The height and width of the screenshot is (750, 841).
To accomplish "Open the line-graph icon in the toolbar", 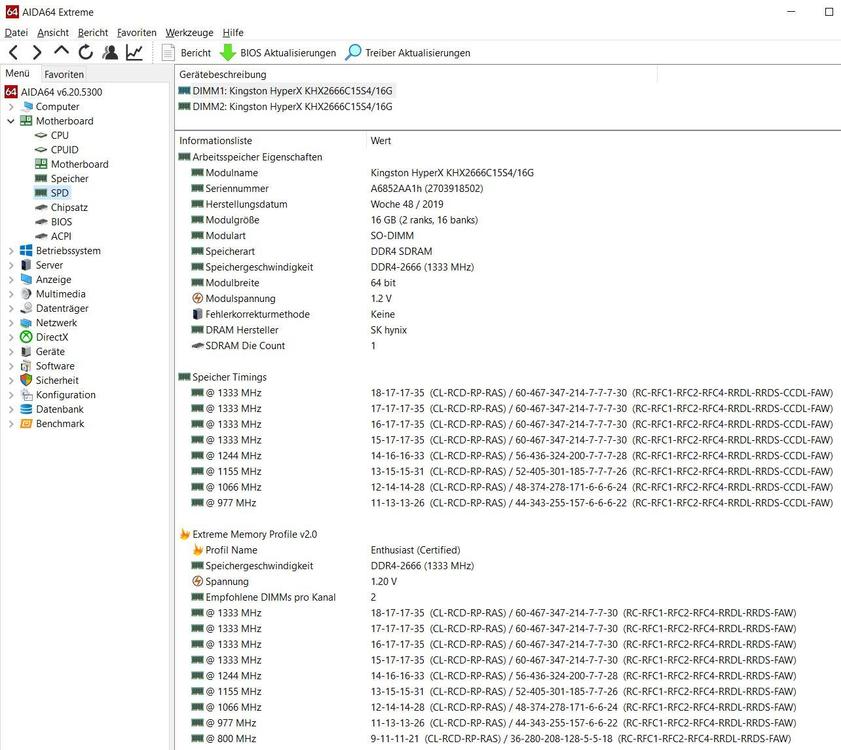I will 134,53.
